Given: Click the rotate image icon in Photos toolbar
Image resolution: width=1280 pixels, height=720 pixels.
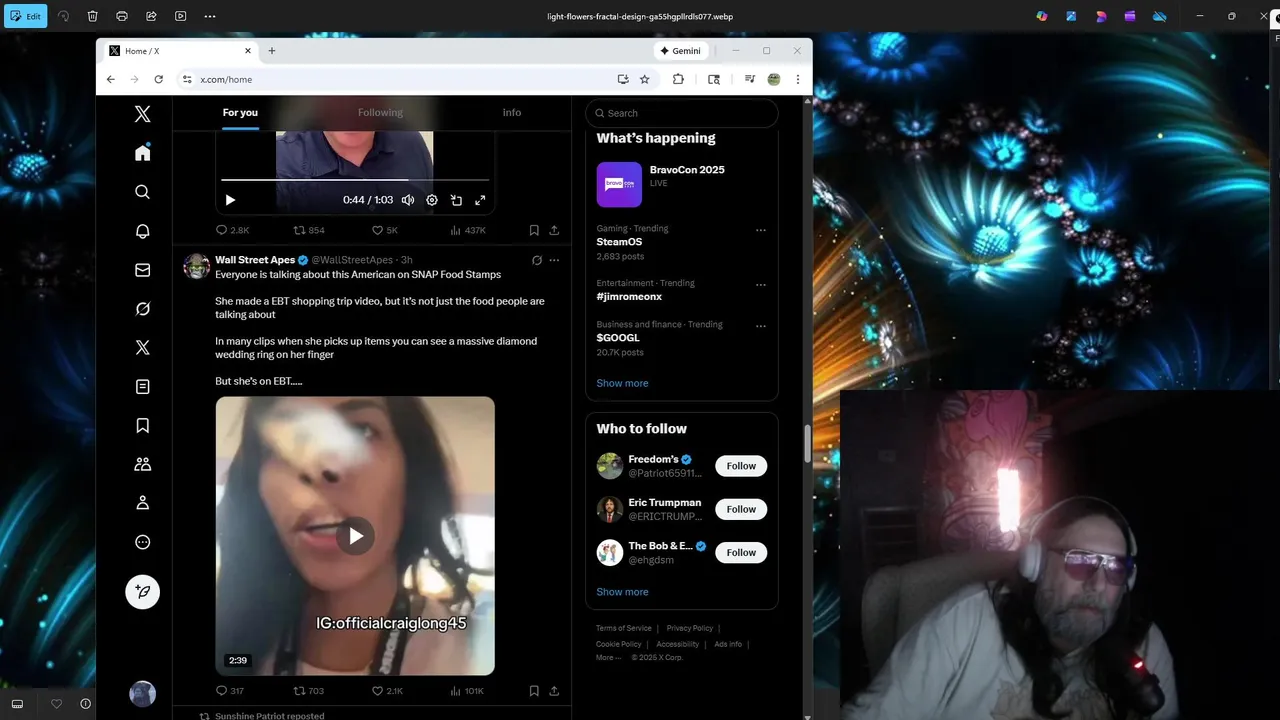Looking at the screenshot, I should [63, 16].
